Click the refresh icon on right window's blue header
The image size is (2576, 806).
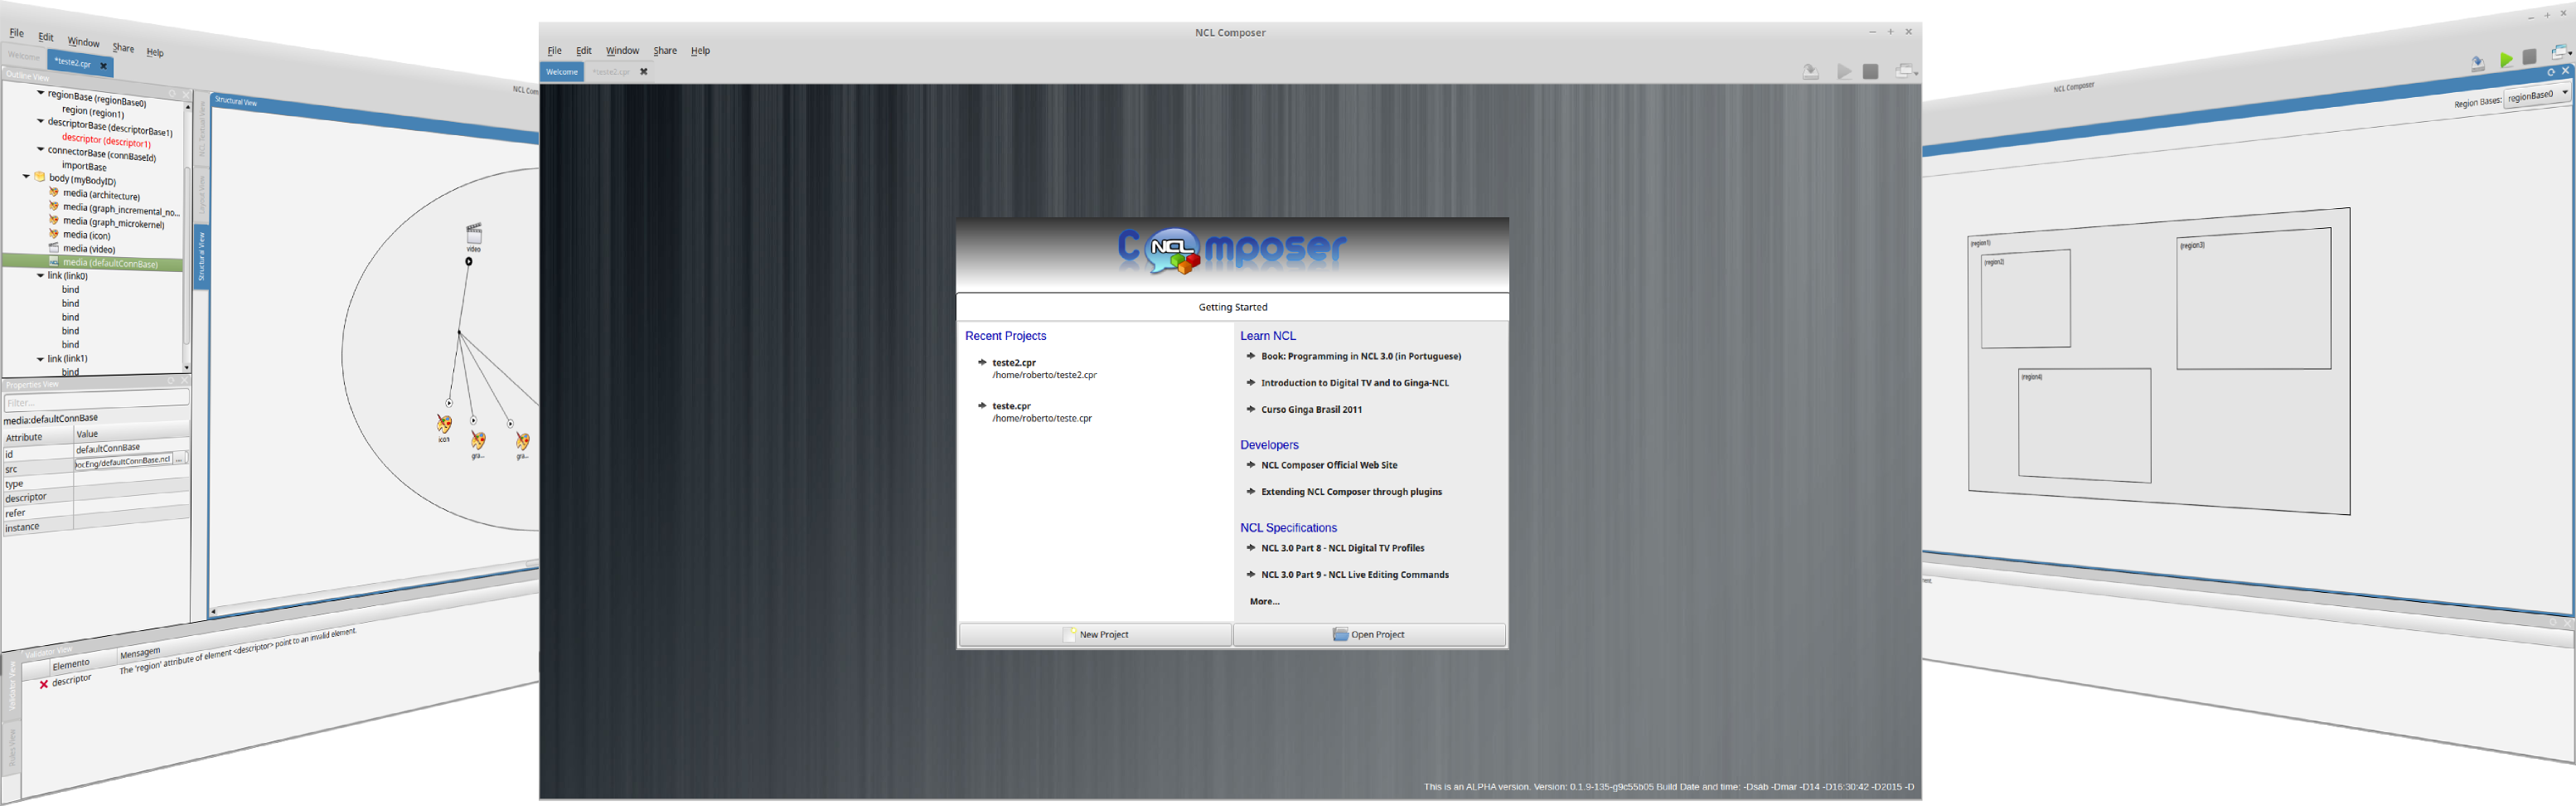[2551, 72]
